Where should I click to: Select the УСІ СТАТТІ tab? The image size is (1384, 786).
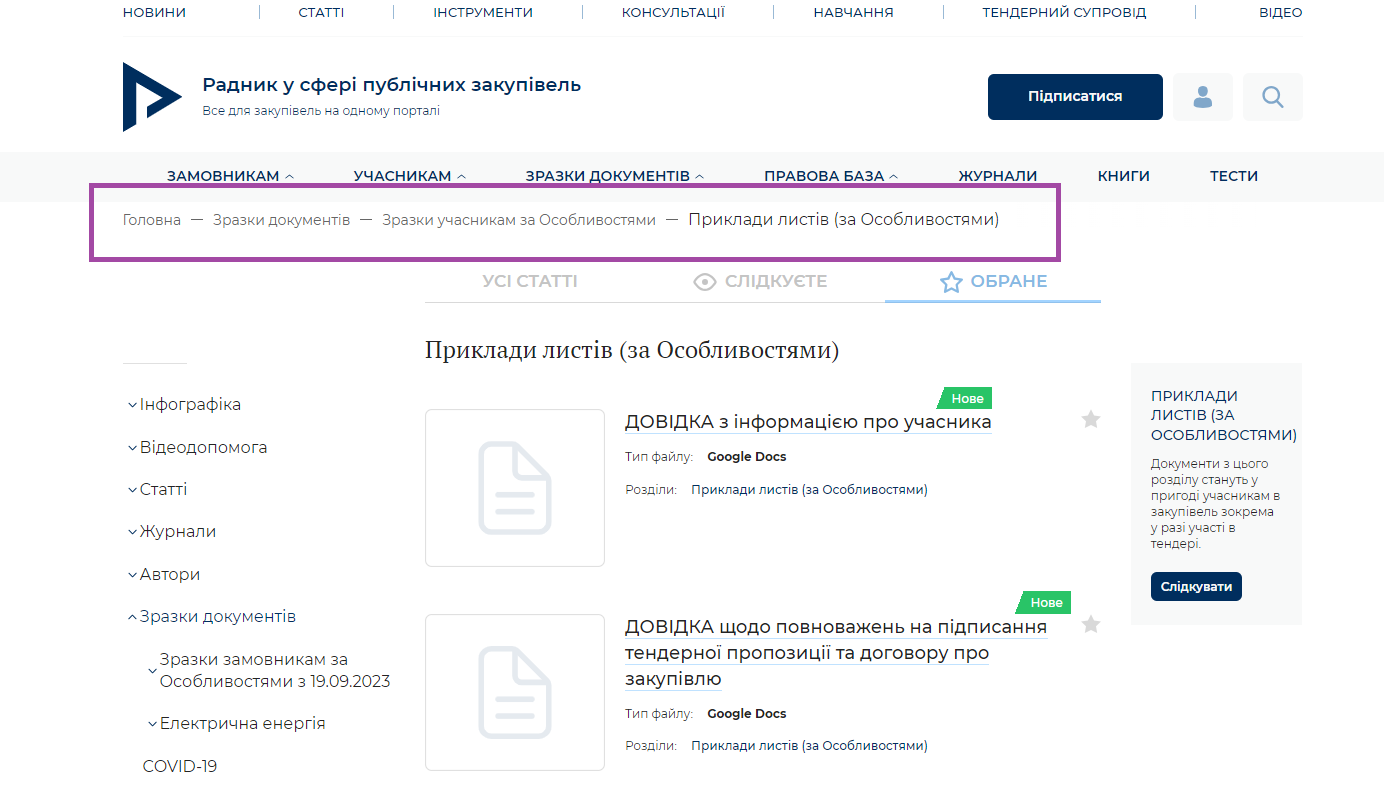pos(530,282)
